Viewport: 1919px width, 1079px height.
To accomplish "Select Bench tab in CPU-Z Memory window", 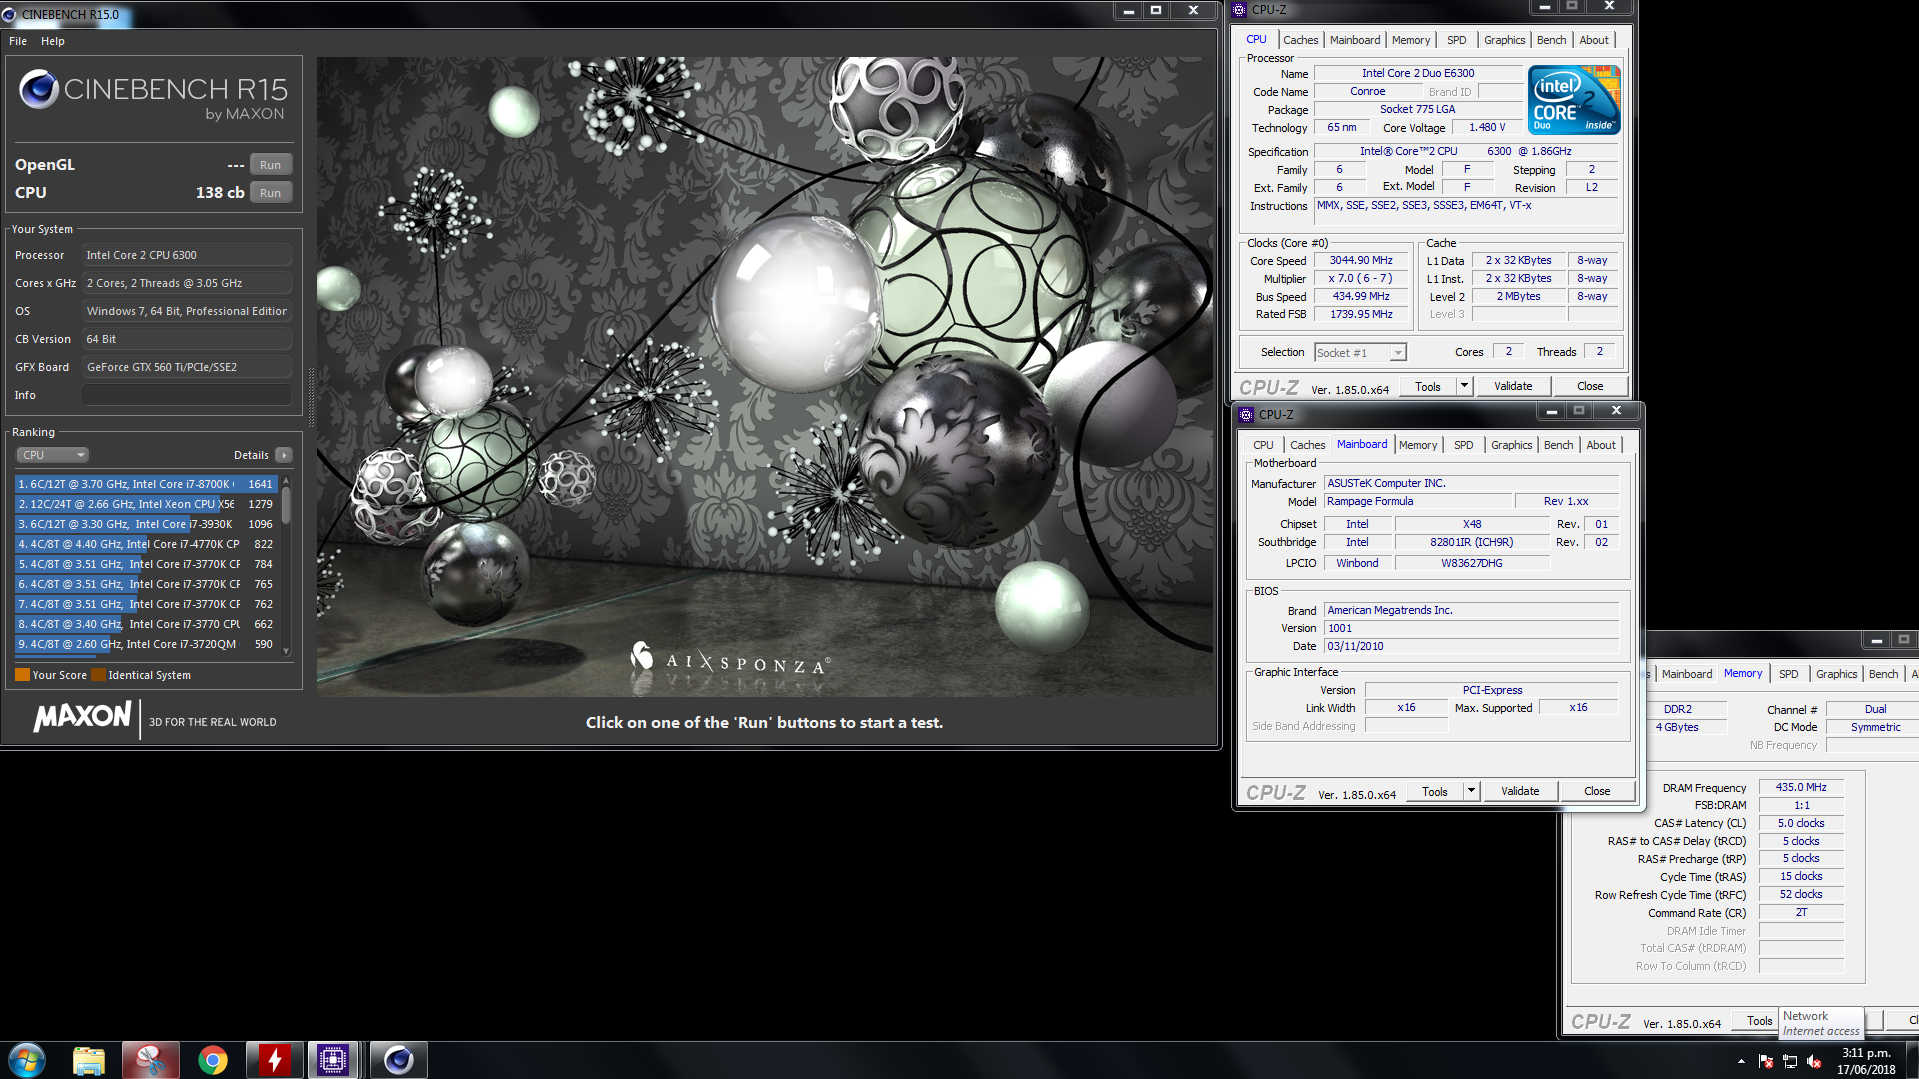I will (x=1883, y=674).
